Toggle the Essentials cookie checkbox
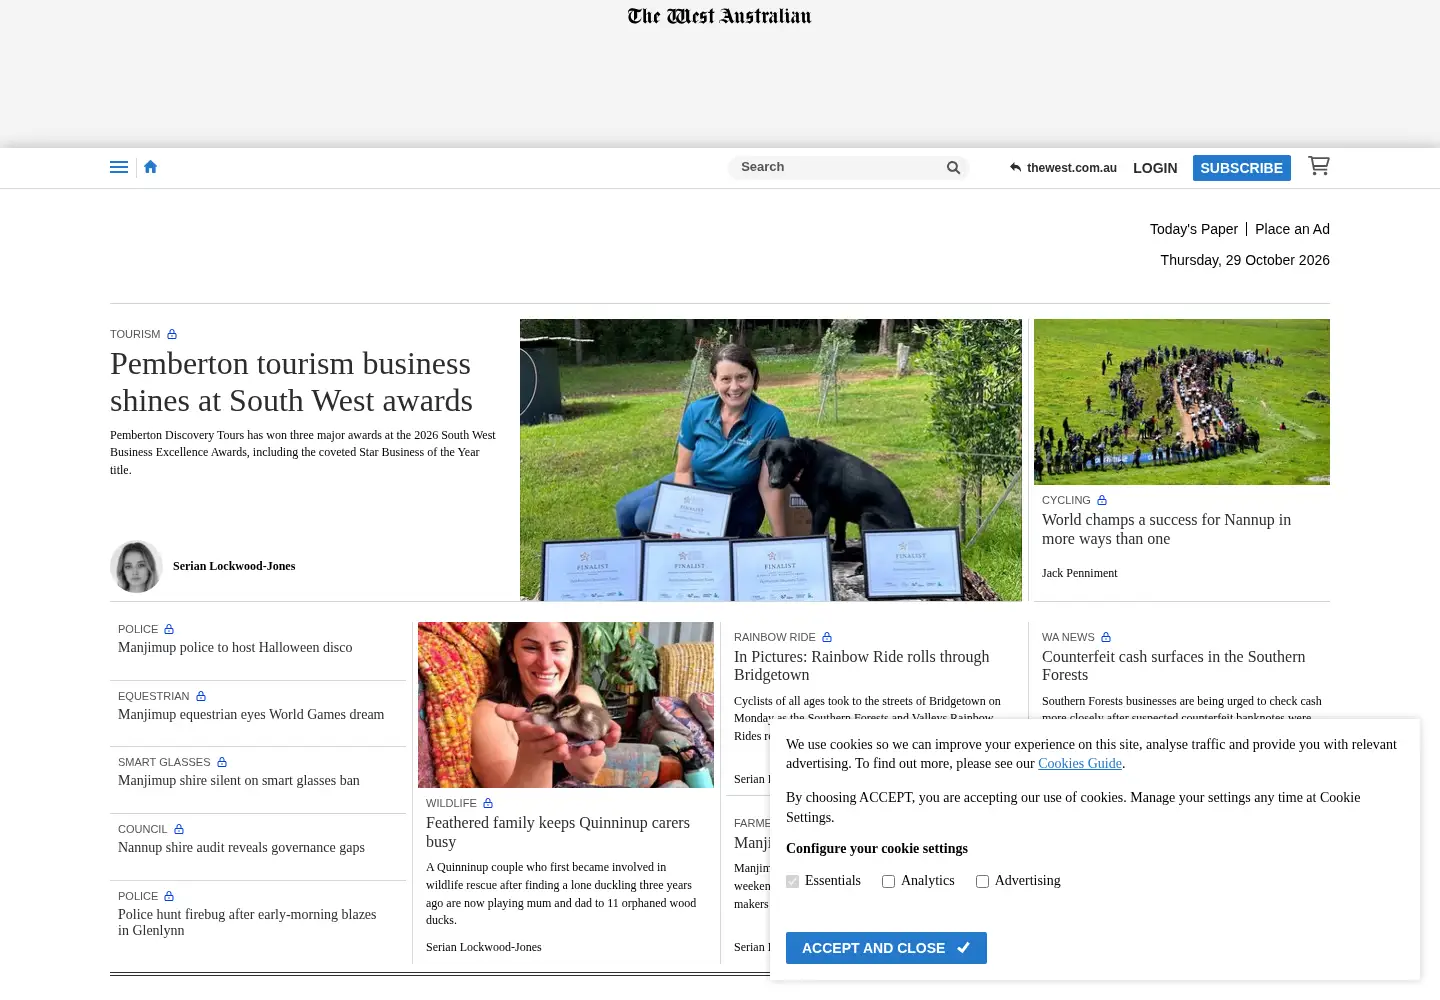The height and width of the screenshot is (1000, 1440). [x=792, y=881]
